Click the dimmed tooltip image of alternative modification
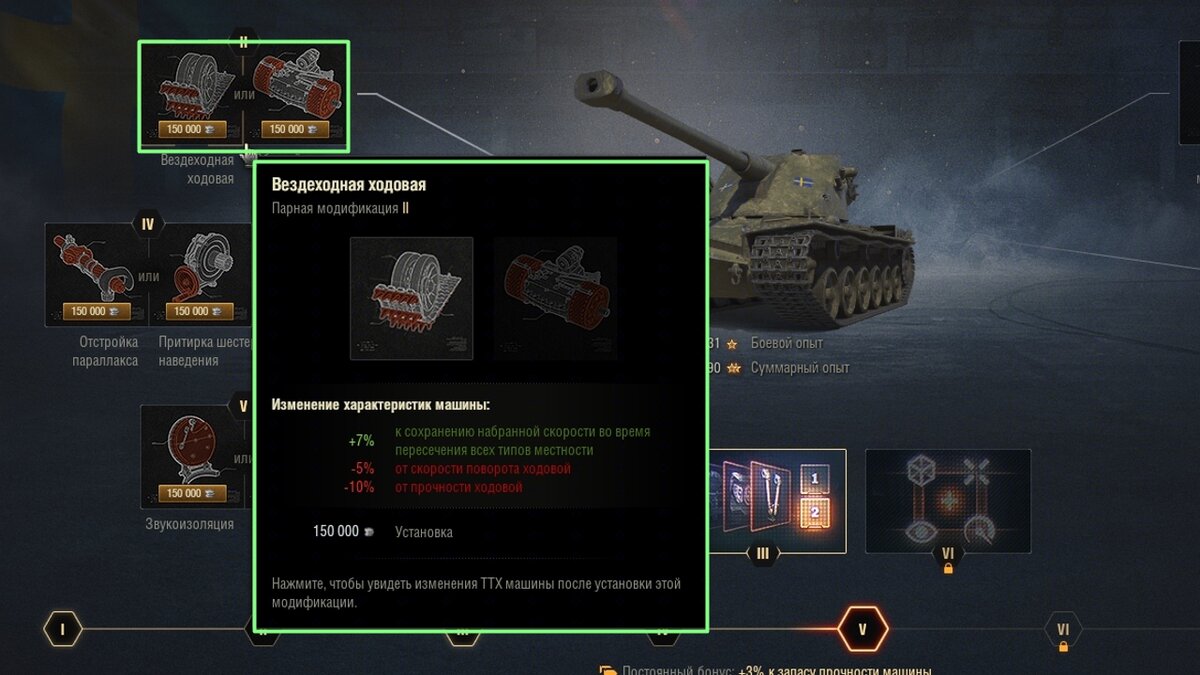1200x675 pixels. (555, 298)
